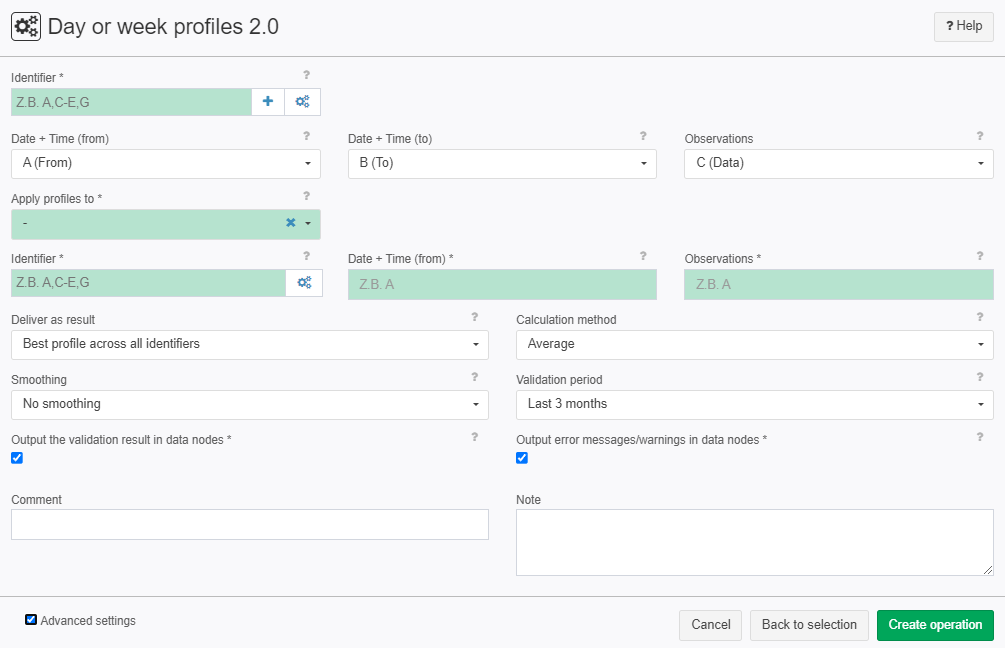Toggle Output error messages/warnings checkbox
The image size is (1005, 648).
click(x=522, y=458)
